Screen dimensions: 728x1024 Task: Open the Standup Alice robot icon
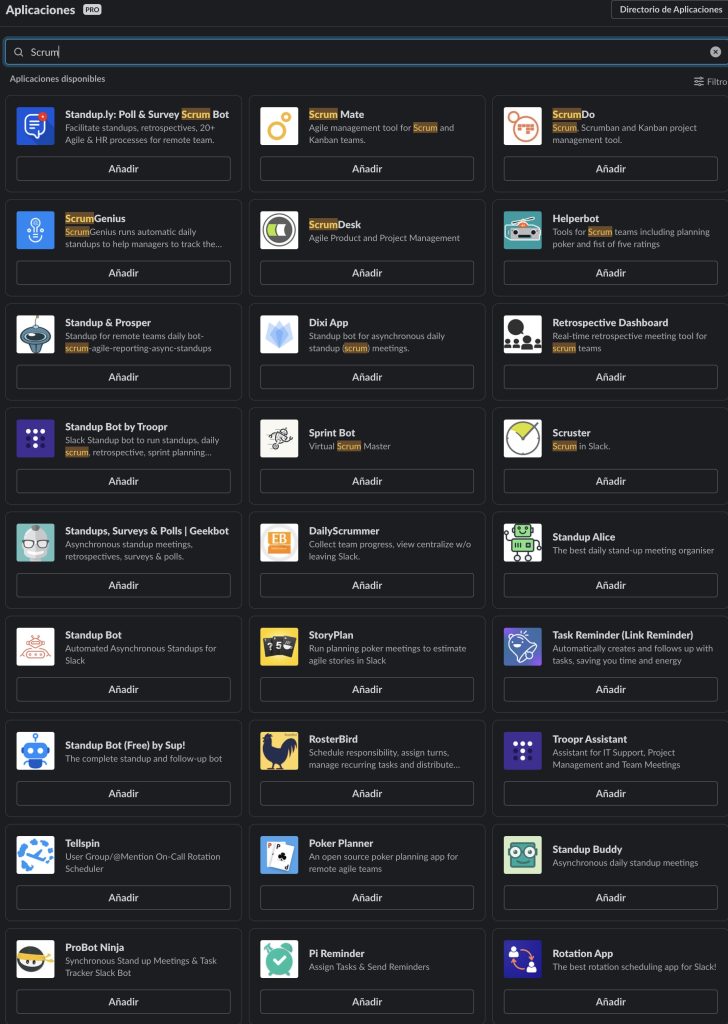click(x=522, y=543)
